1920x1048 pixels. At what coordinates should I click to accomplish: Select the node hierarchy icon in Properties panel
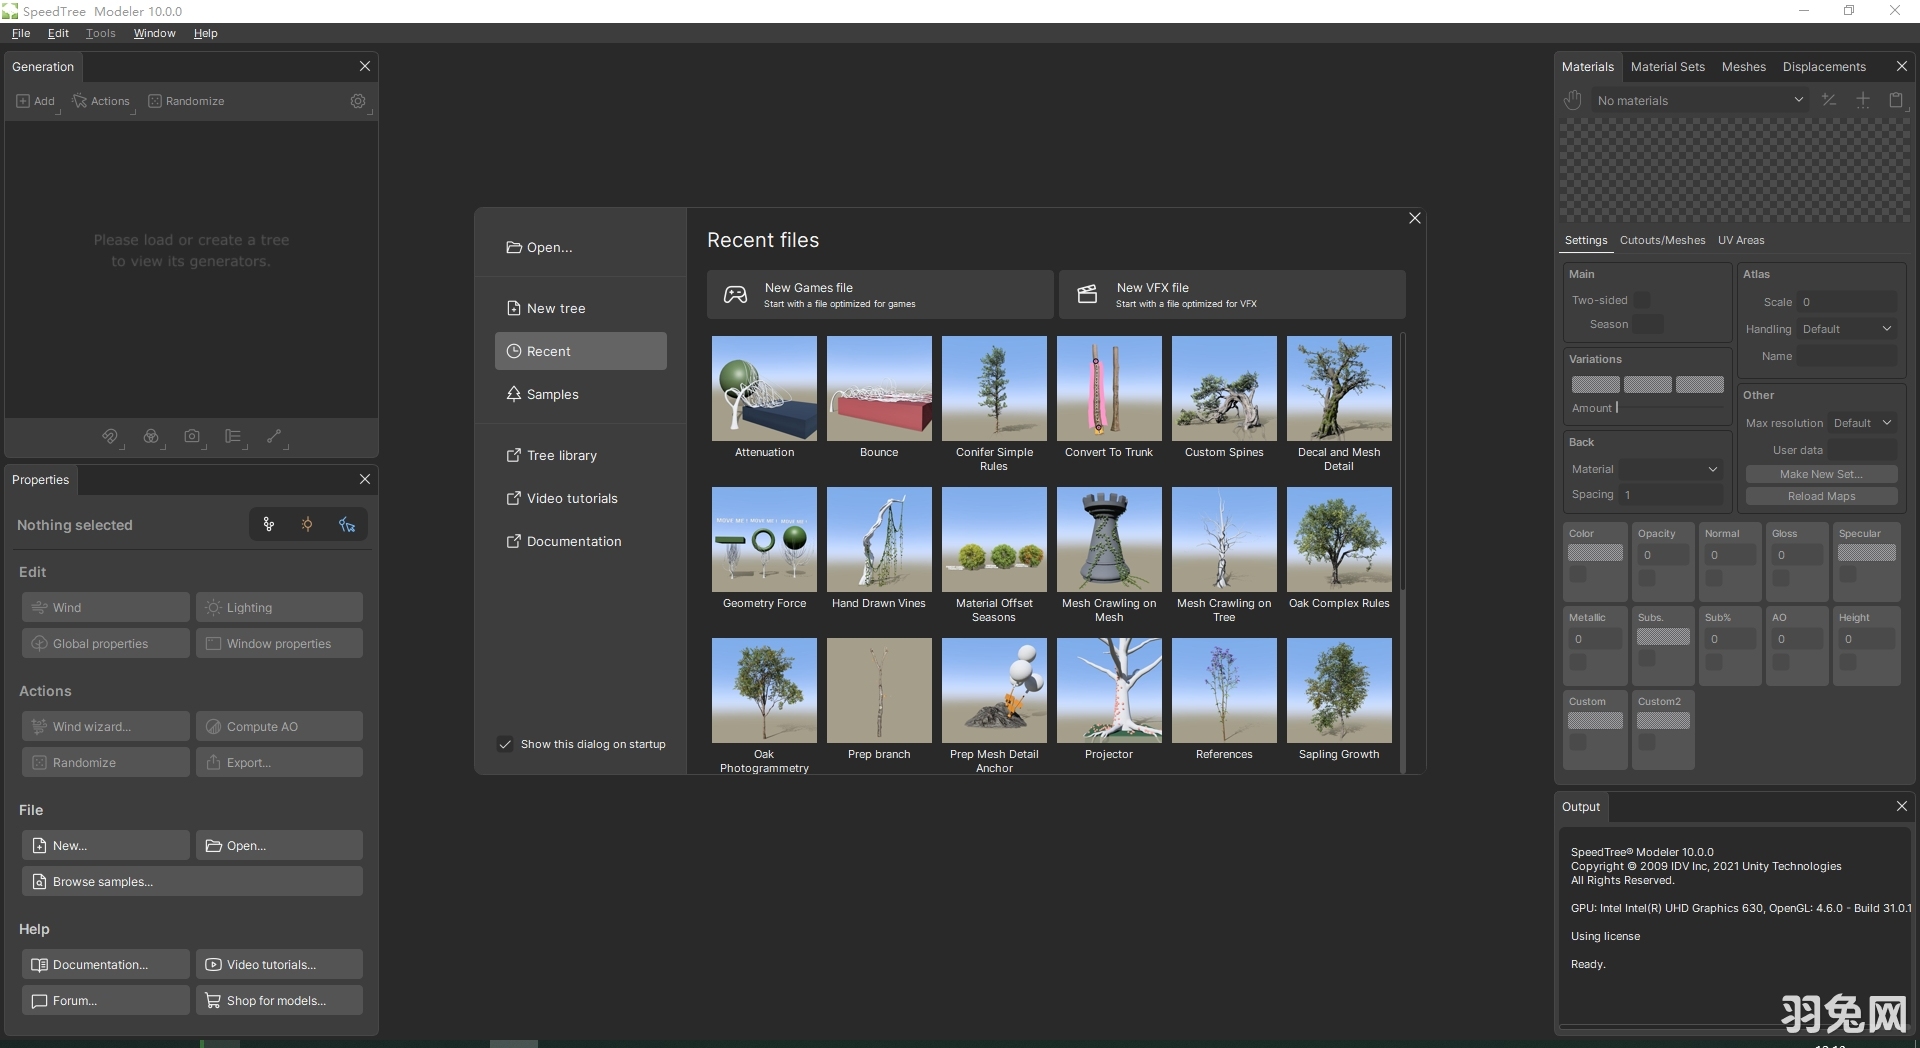point(268,523)
